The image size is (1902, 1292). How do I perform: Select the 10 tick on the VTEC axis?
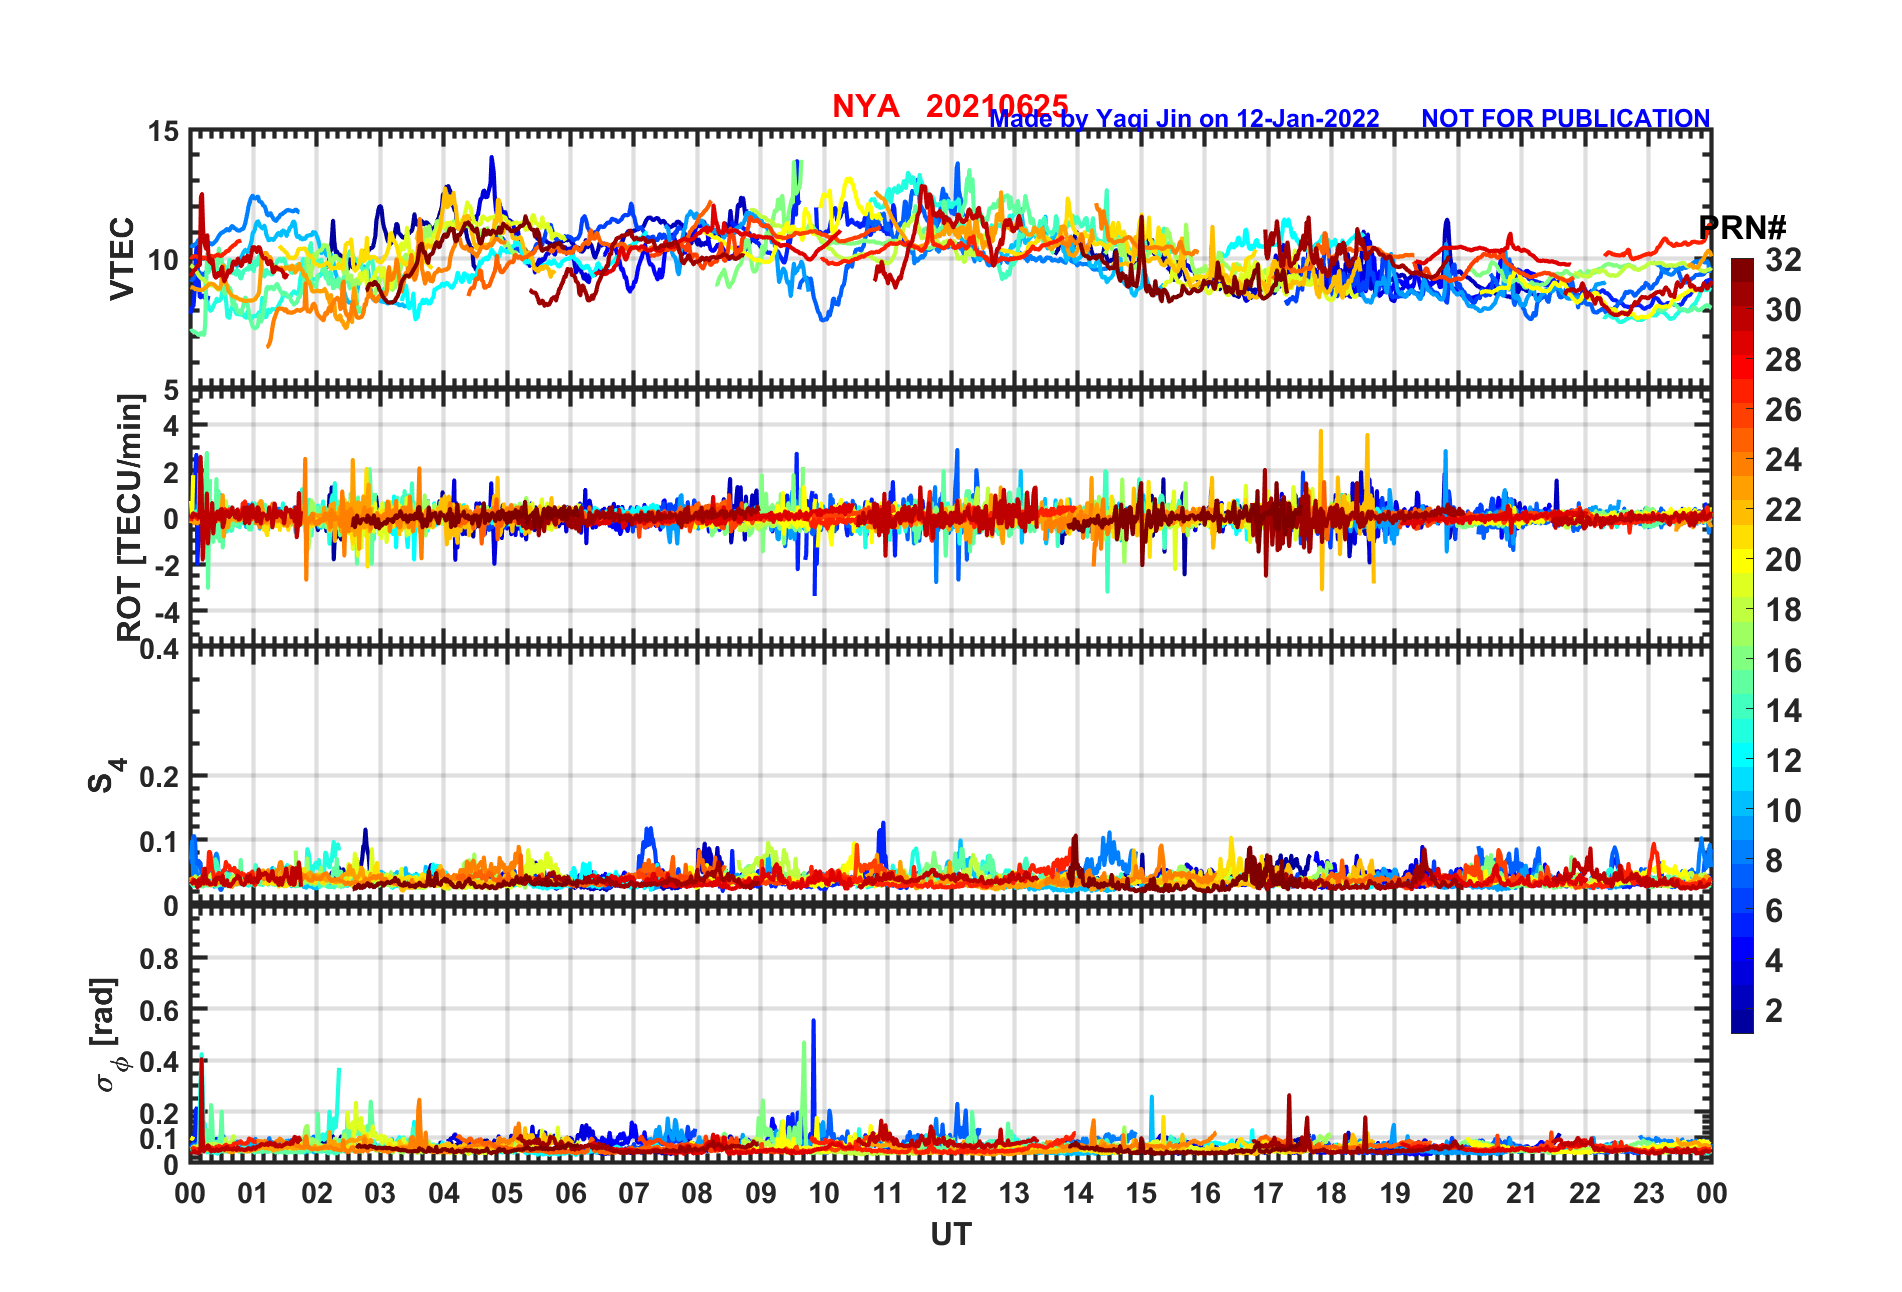163,260
